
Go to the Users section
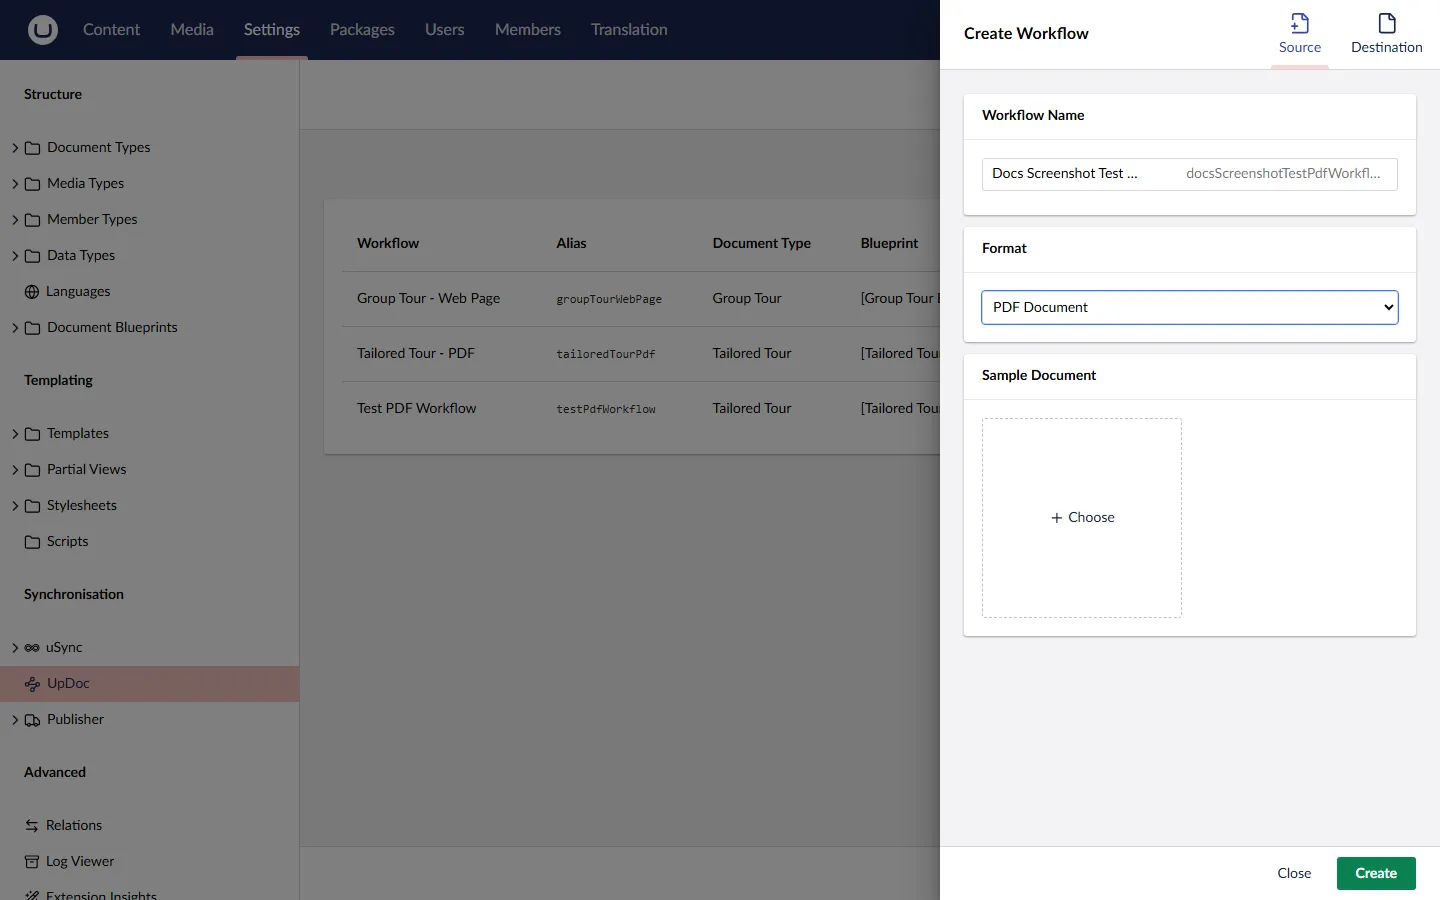point(444,30)
